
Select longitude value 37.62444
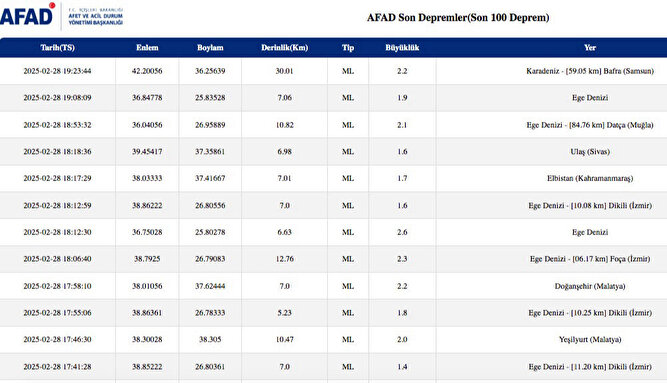click(x=210, y=286)
